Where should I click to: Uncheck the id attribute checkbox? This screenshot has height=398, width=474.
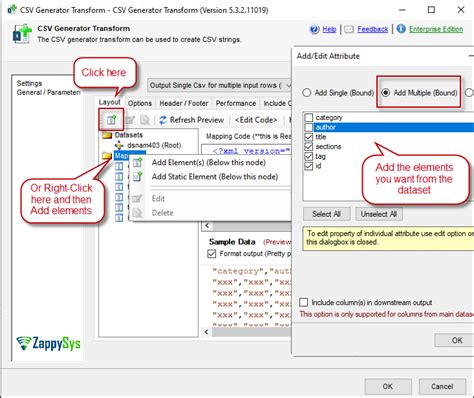coord(309,166)
